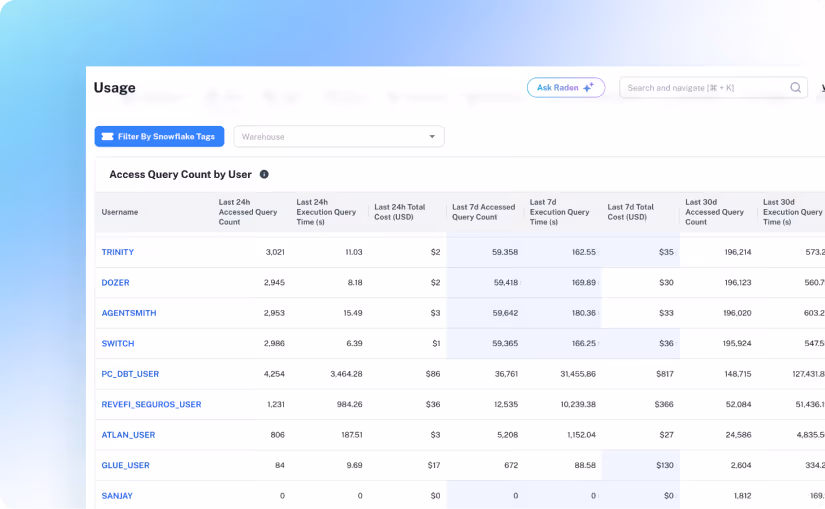Click the $366 cost cell
The height and width of the screenshot is (509, 825).
(x=664, y=405)
